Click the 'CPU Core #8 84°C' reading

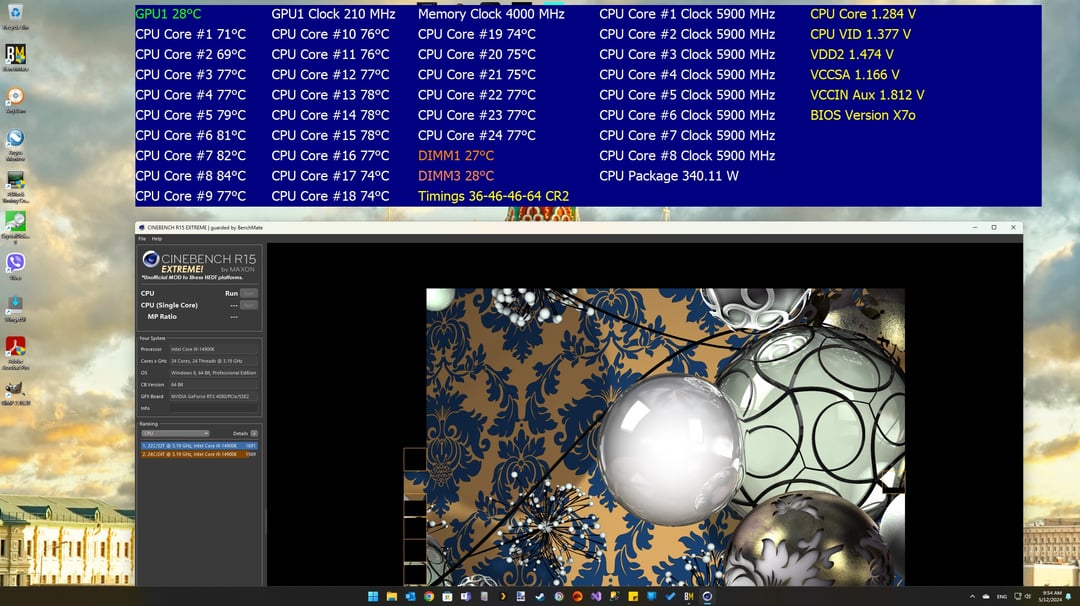[191, 176]
